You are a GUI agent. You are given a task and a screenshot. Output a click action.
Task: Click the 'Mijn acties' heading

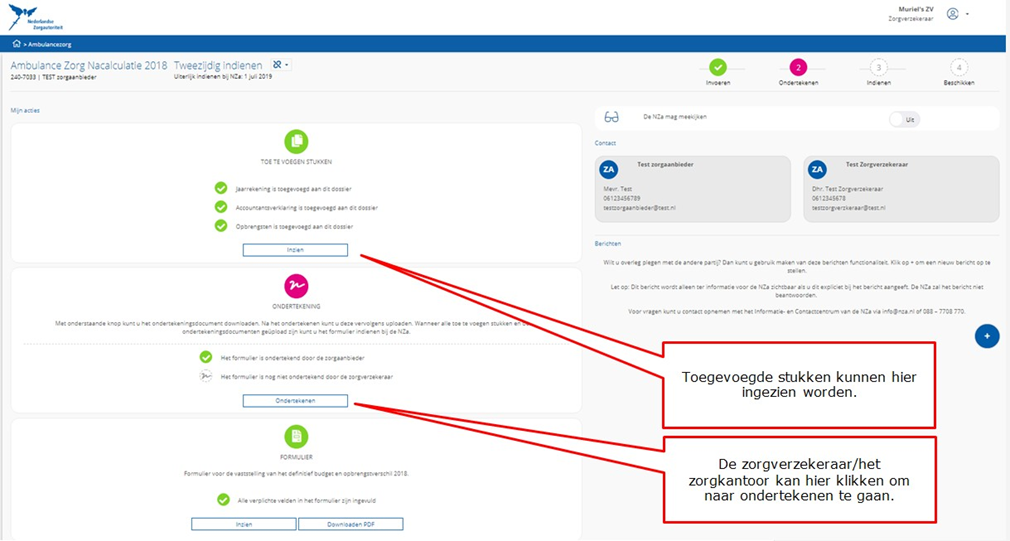point(25,111)
